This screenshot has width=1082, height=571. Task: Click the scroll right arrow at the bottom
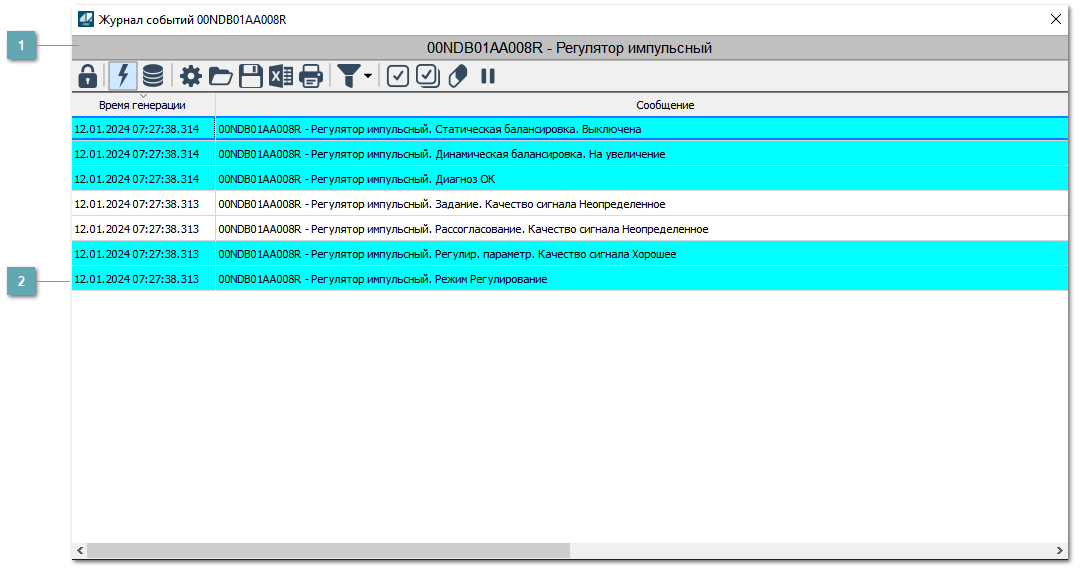1060,551
